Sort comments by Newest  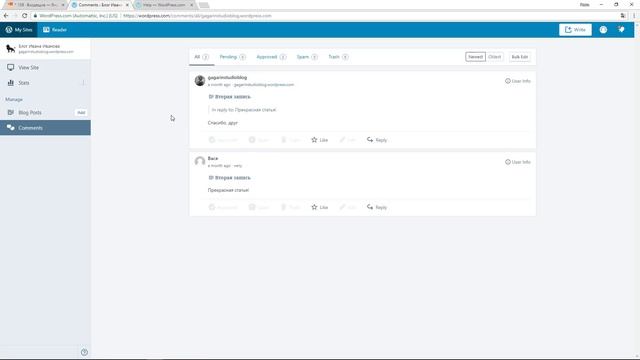click(476, 57)
